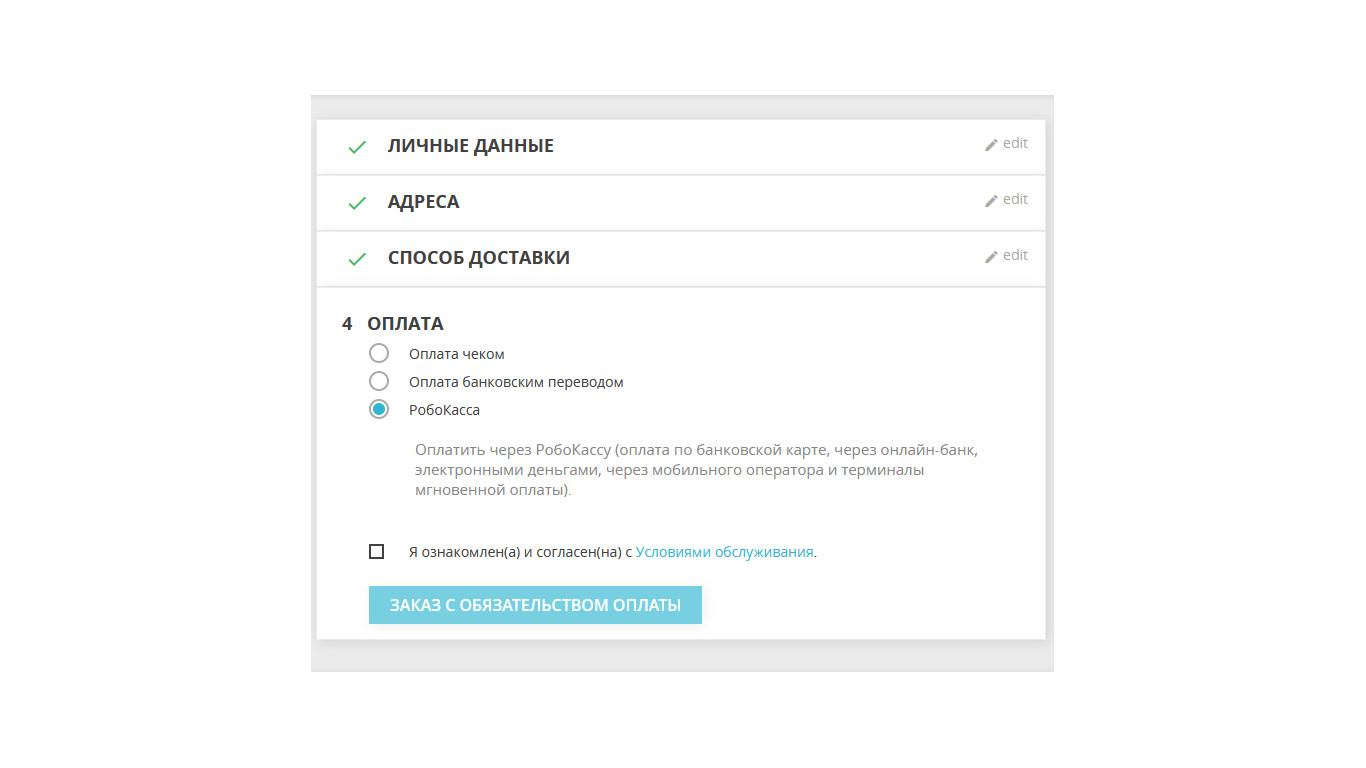Viewport: 1366px width, 768px height.
Task: Click the green checkmark beside АДРЕСА
Action: pyautogui.click(x=357, y=203)
